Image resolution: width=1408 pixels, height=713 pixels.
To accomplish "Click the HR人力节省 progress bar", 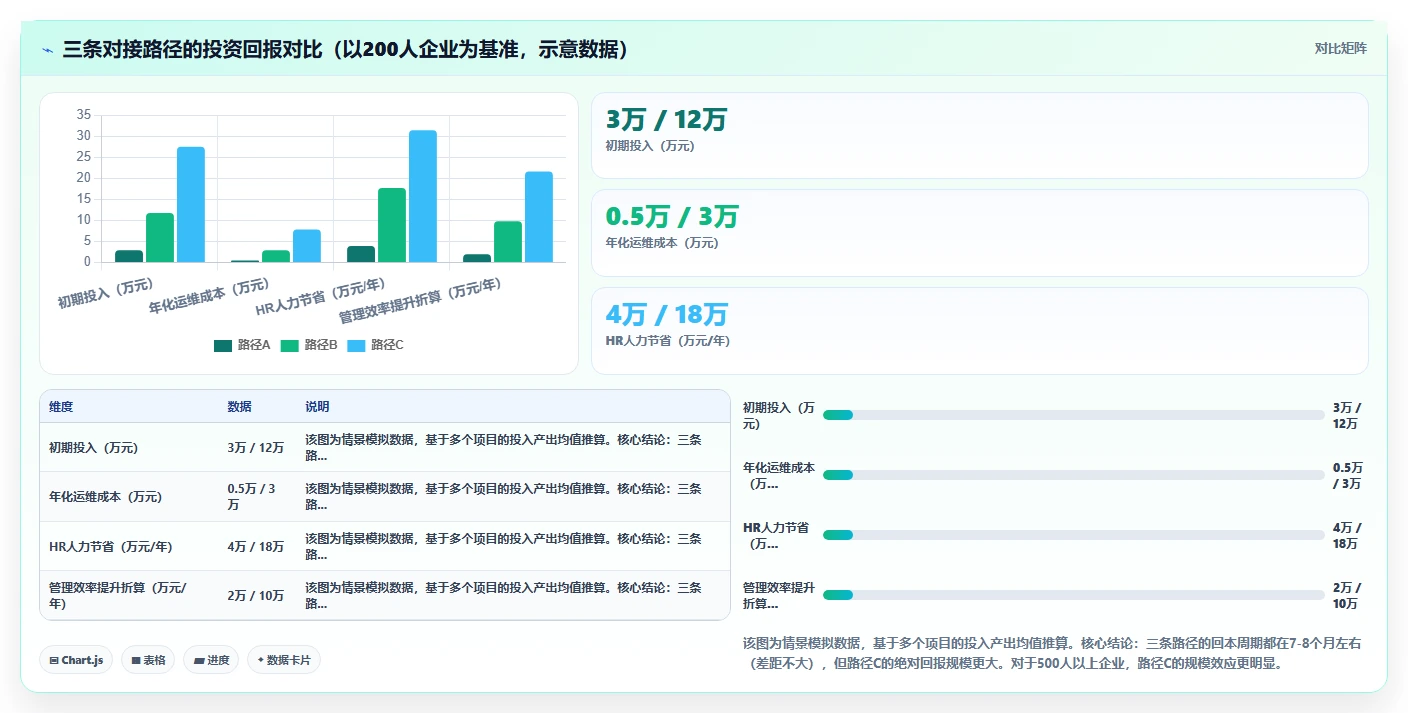I will point(1073,535).
